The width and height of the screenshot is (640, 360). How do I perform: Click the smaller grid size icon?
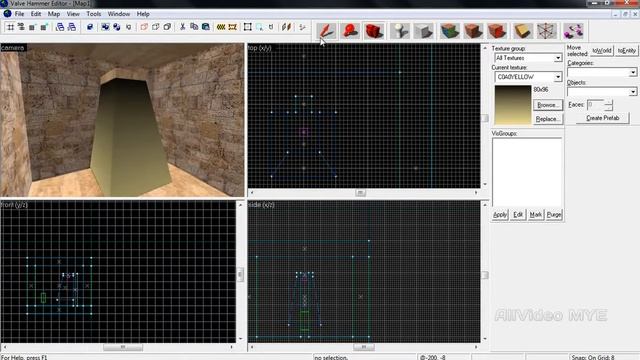pyautogui.click(x=32, y=27)
